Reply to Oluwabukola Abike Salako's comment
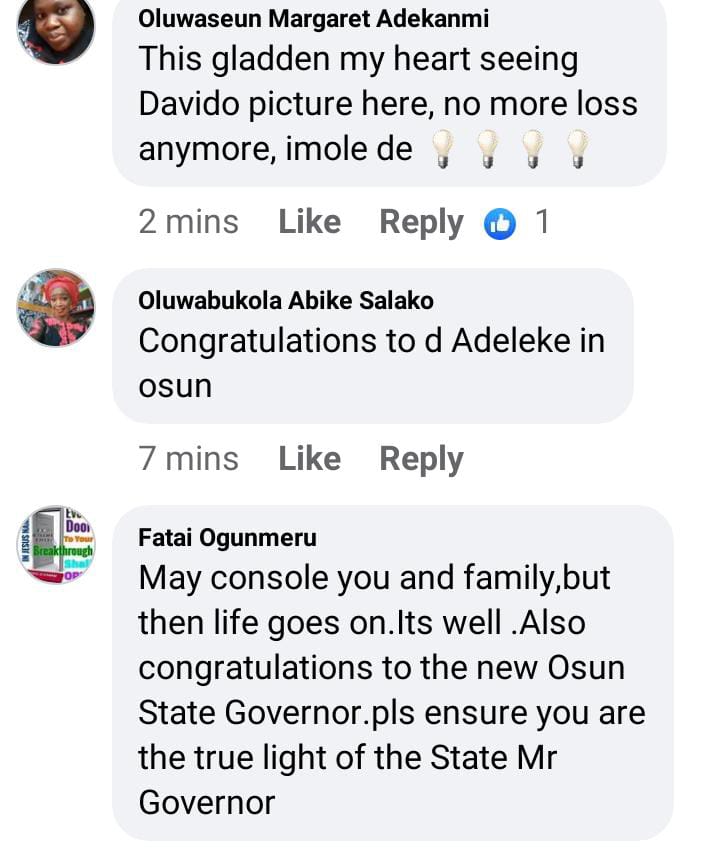Screen dimensions: 720x857 coord(421,459)
